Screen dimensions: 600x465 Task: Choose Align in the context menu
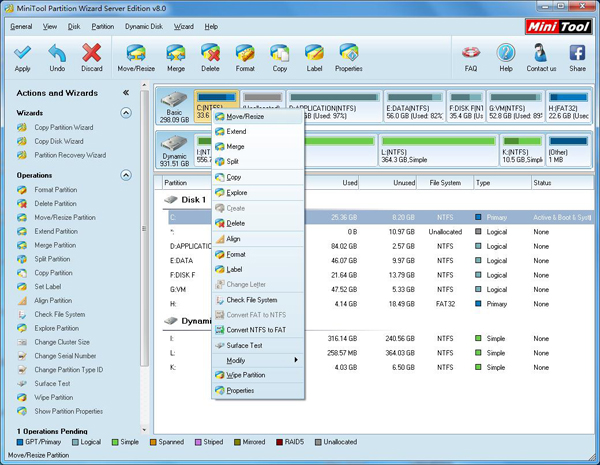pyautogui.click(x=258, y=239)
